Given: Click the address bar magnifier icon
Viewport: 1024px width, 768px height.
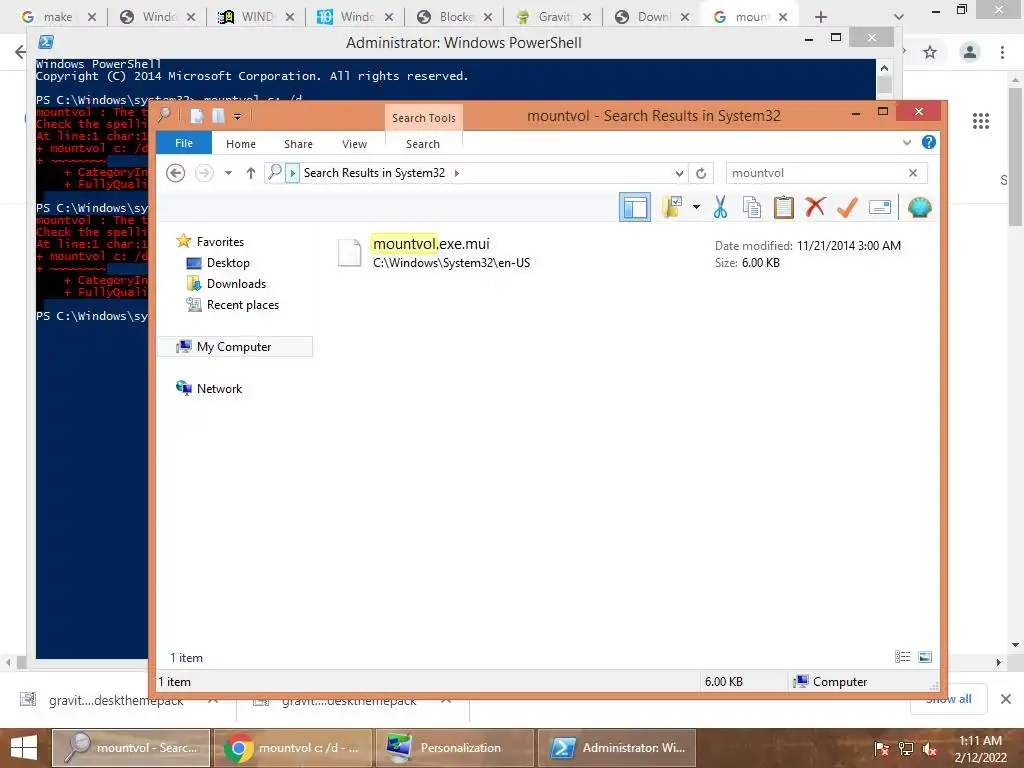Looking at the screenshot, I should pyautogui.click(x=274, y=172).
